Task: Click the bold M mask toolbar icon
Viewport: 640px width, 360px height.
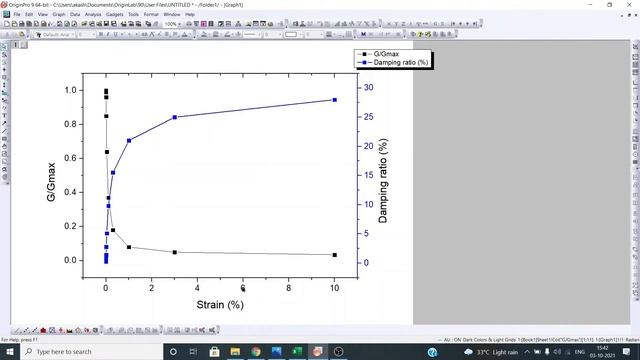Action: click(x=363, y=35)
